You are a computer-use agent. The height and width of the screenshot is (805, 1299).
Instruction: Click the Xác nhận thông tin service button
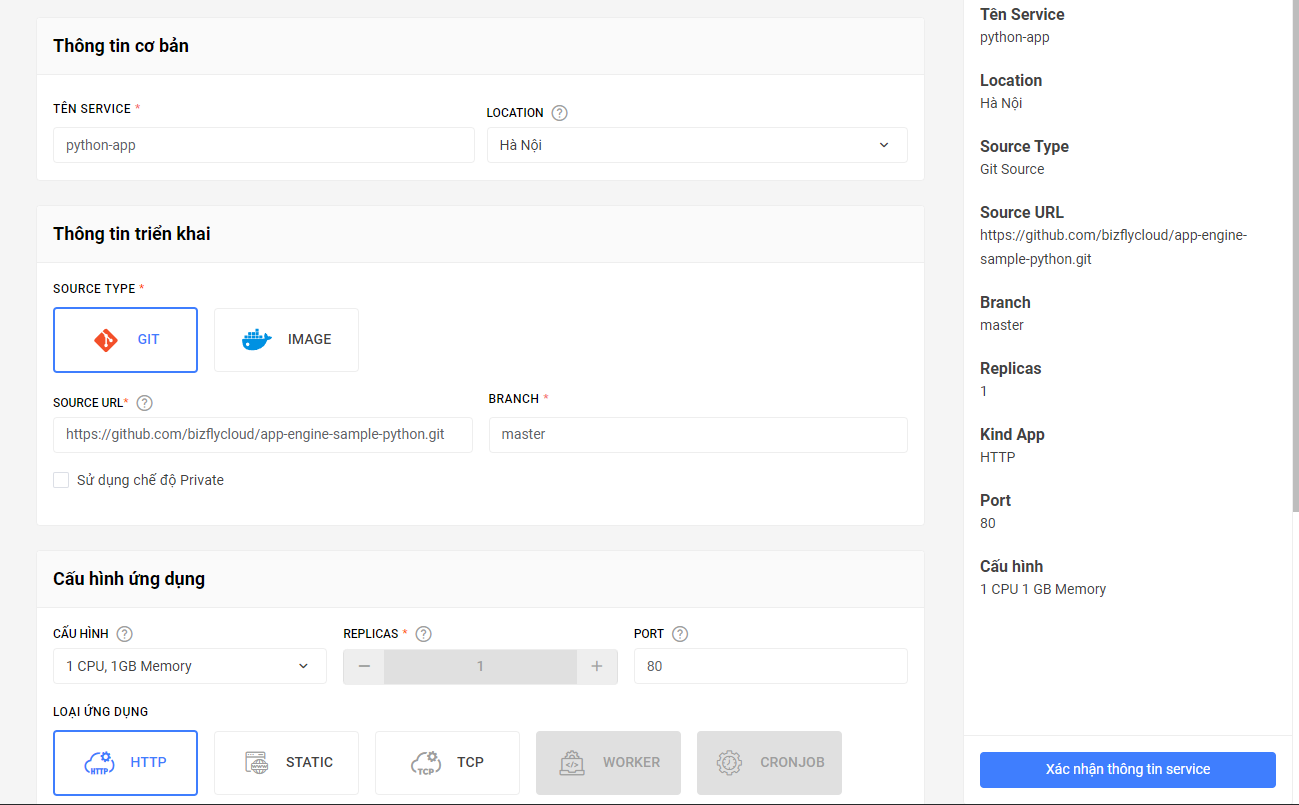pyautogui.click(x=1126, y=769)
